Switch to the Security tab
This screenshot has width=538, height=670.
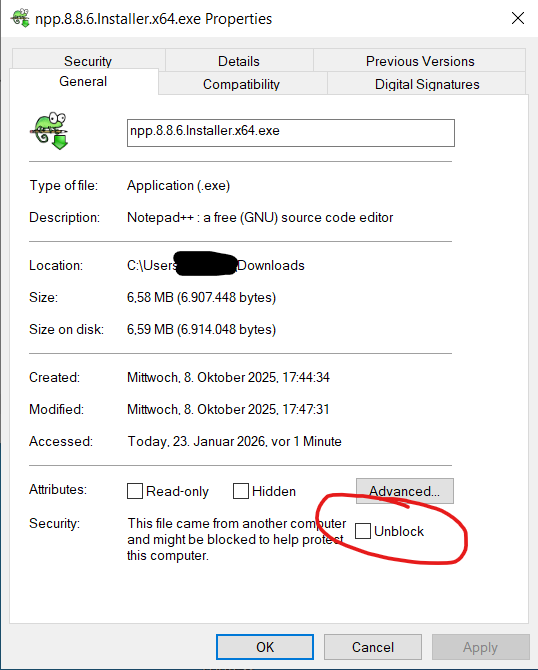[x=88, y=61]
